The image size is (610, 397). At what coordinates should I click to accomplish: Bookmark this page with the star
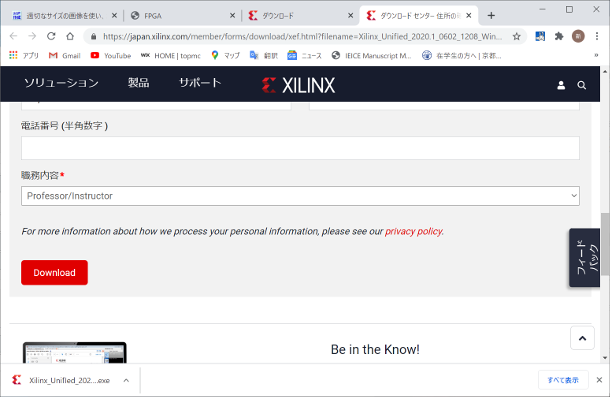pos(516,37)
